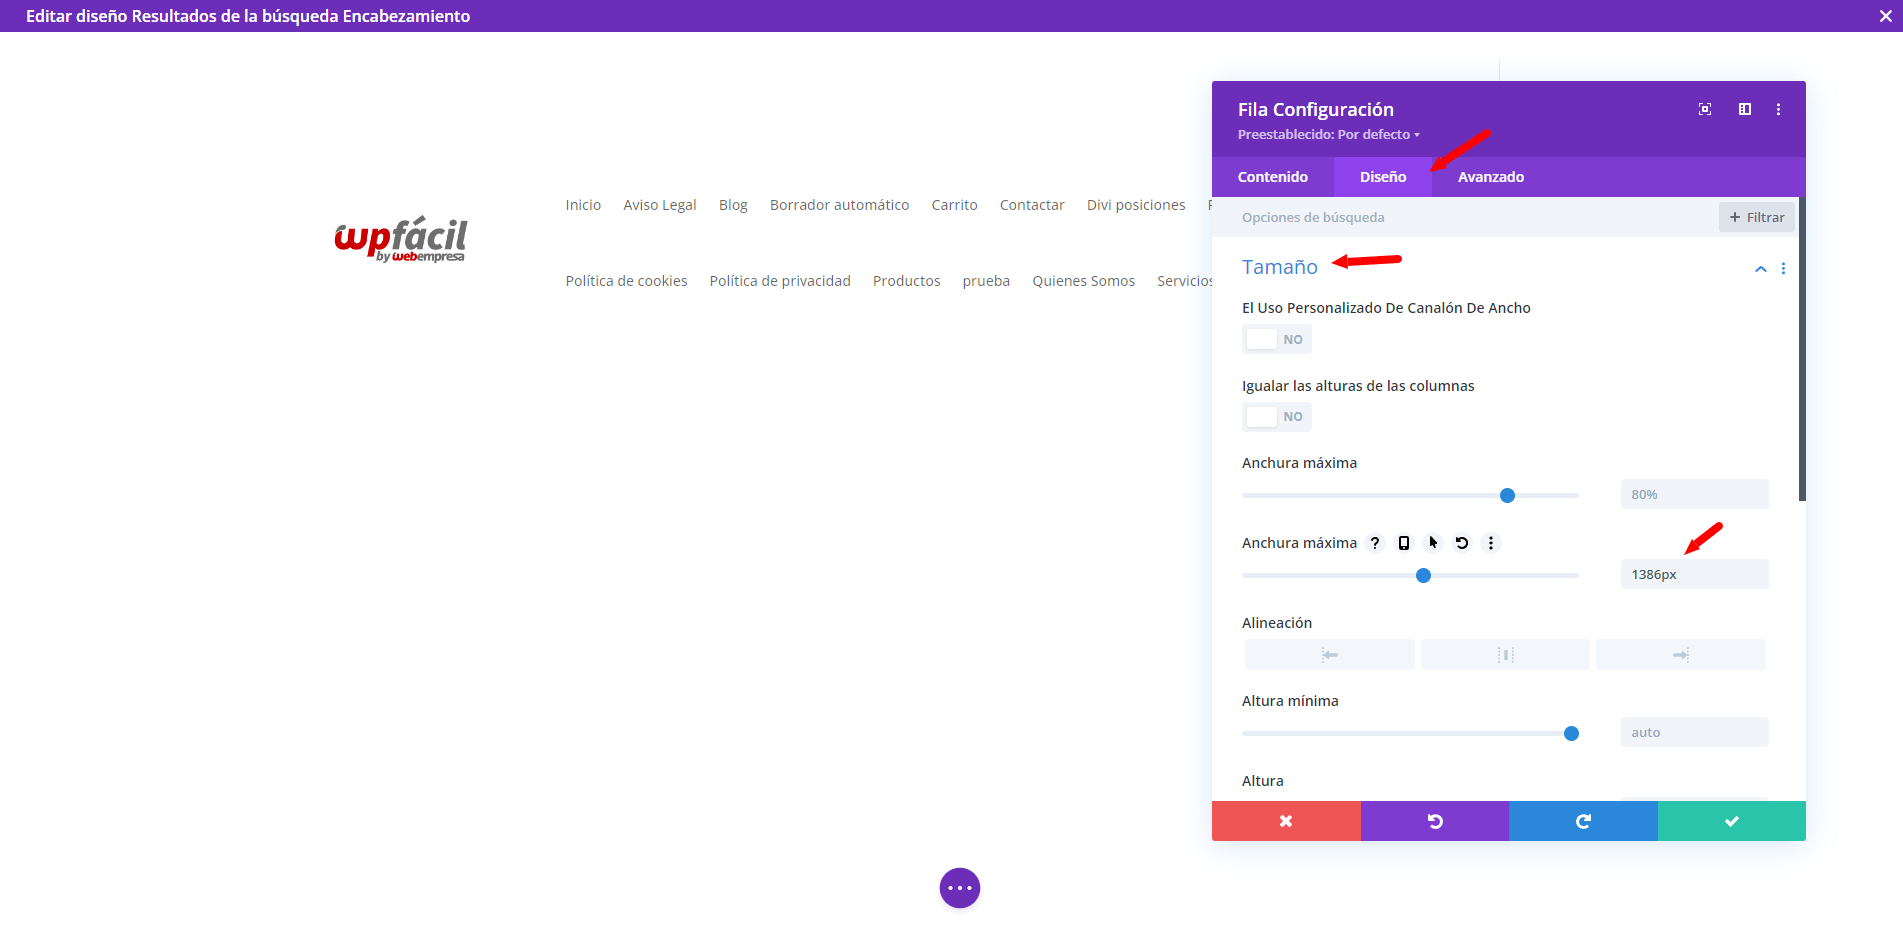Close the layout editor with top X
Screen dimensions: 1903x933
pos(1885,16)
